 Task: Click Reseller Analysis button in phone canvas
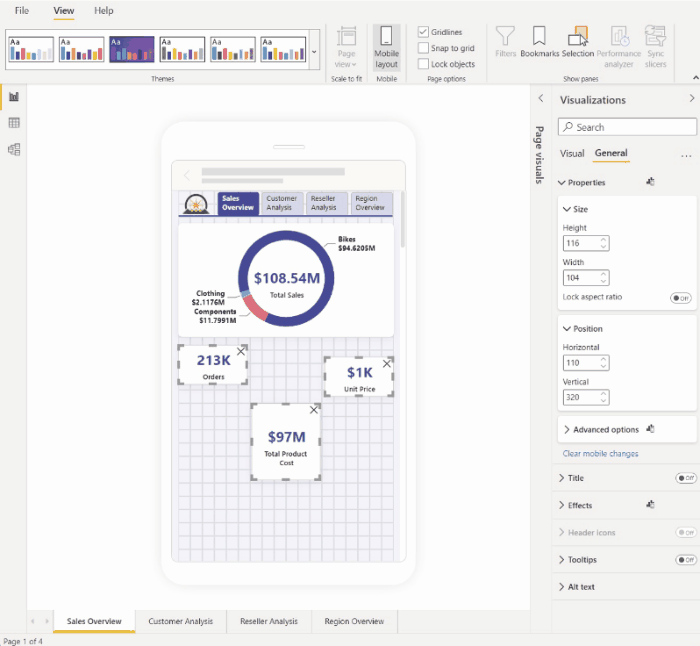[x=326, y=203]
